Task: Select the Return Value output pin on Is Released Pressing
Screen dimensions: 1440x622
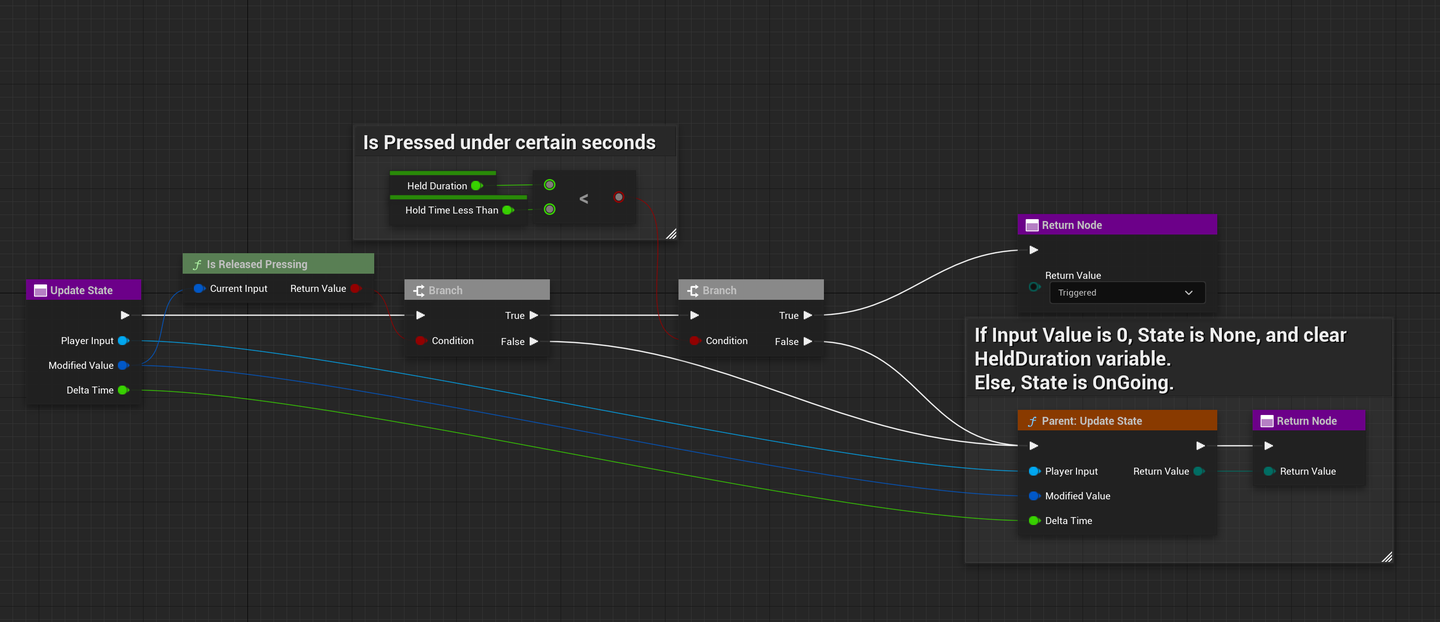Action: coord(355,288)
